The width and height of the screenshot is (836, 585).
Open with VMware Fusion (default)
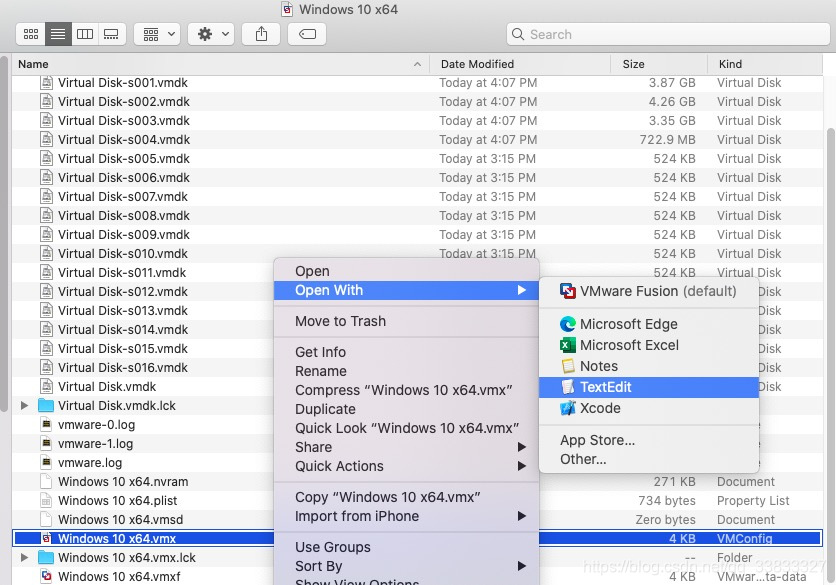tap(649, 291)
